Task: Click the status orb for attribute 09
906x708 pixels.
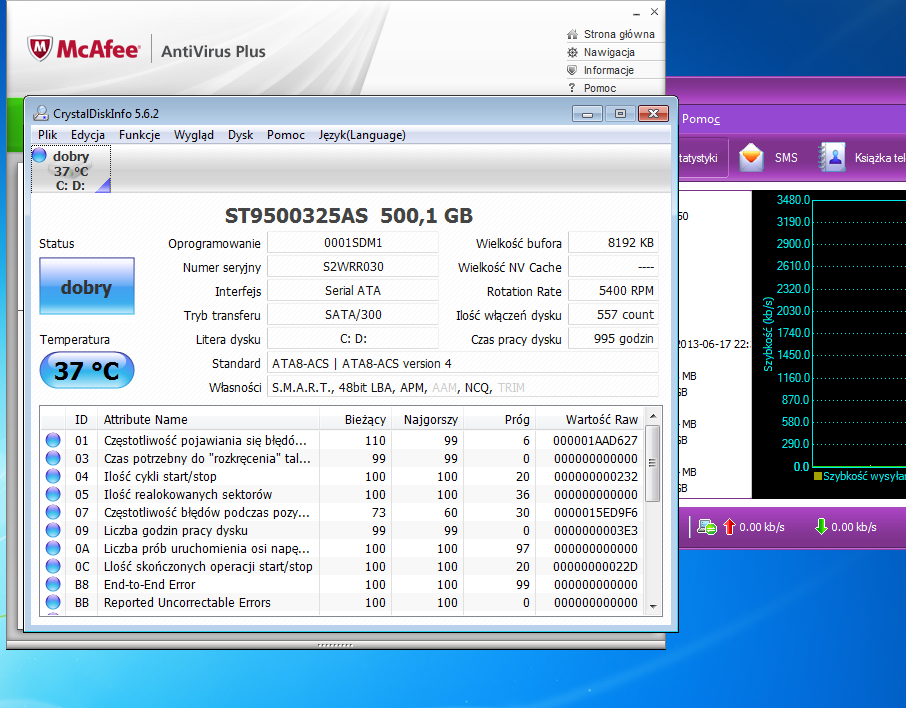Action: point(53,530)
